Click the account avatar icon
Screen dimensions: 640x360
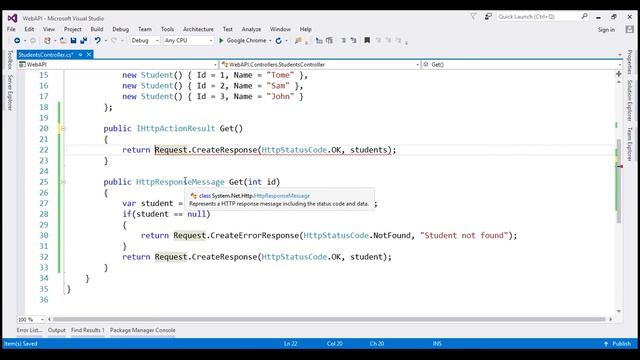[630, 29]
